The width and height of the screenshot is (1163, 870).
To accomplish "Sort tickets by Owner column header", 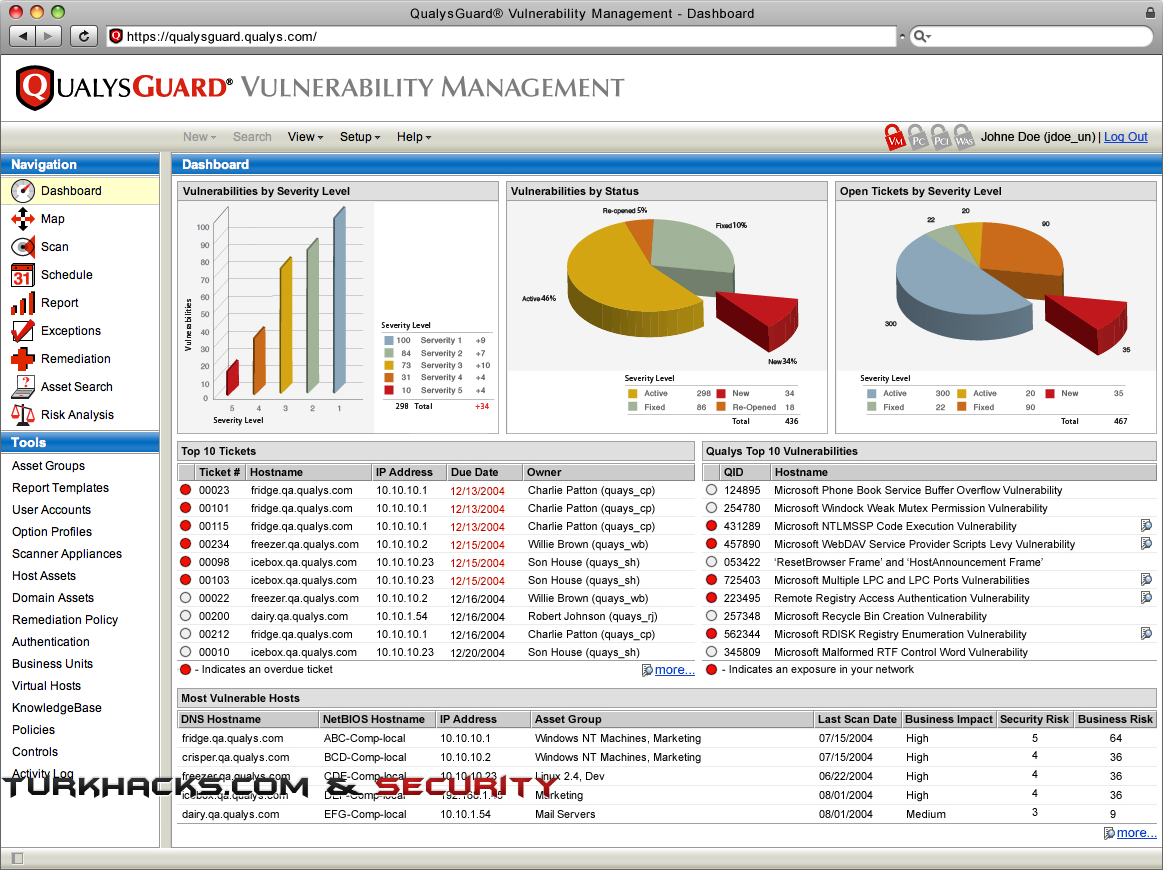I will coord(608,472).
